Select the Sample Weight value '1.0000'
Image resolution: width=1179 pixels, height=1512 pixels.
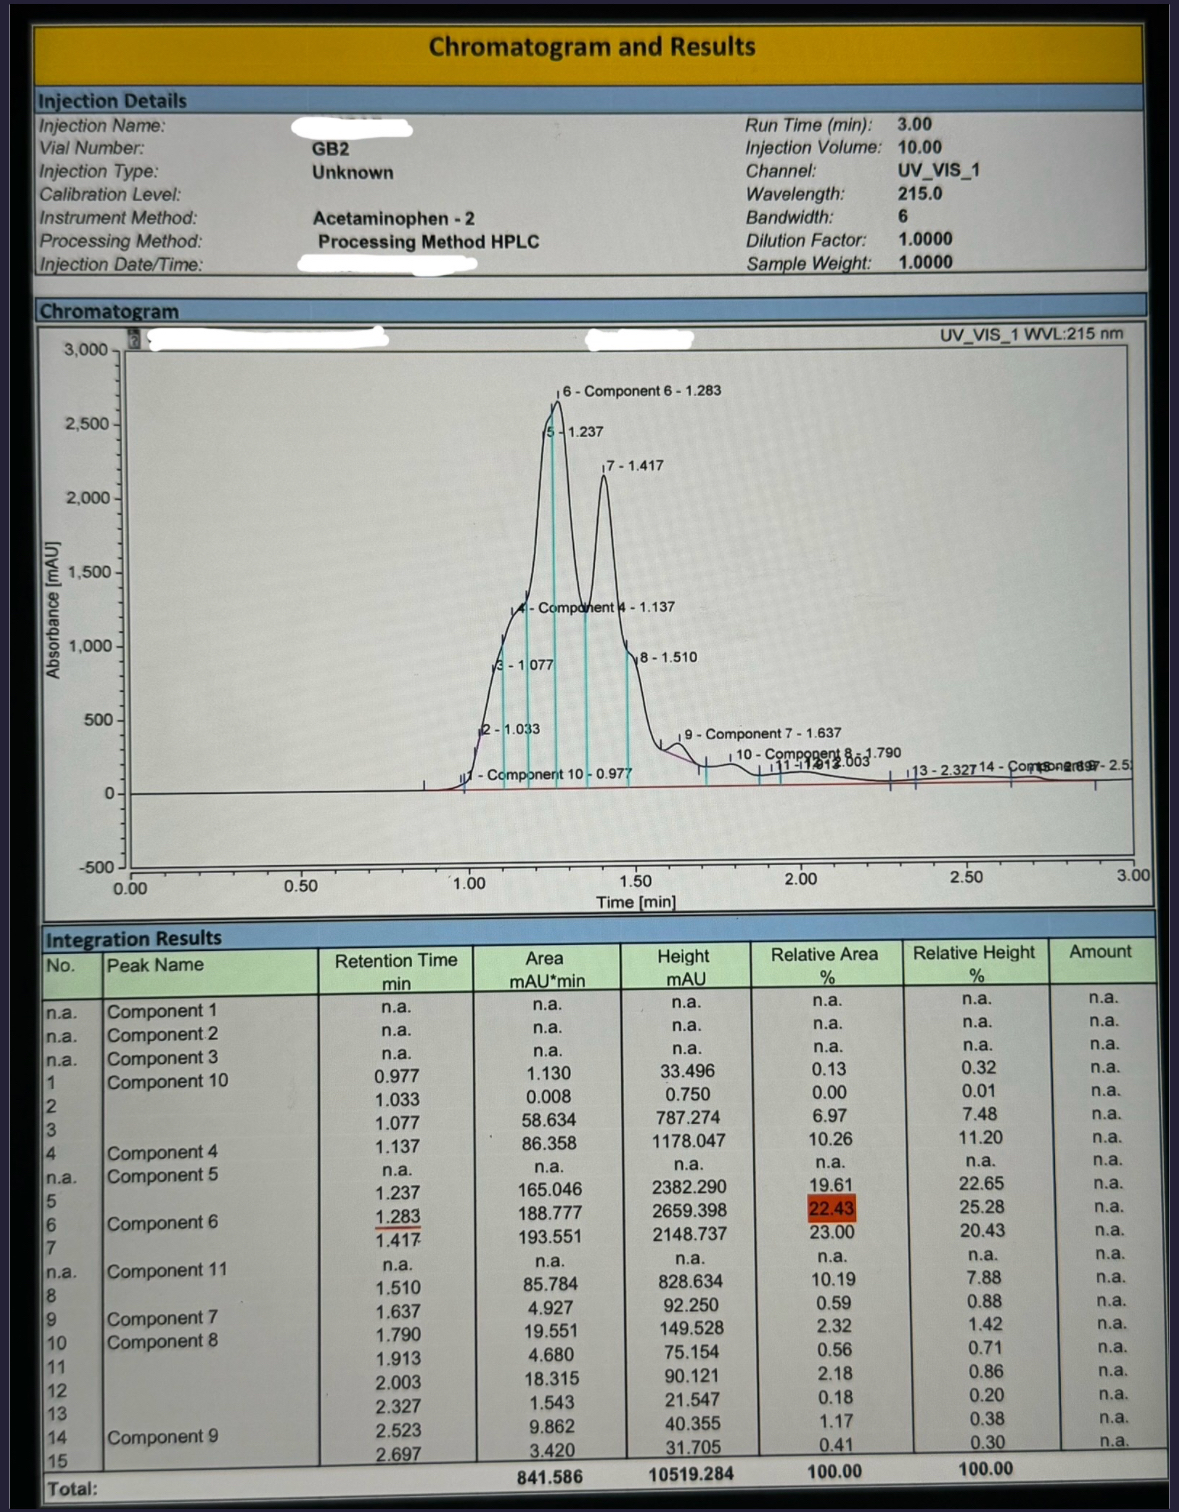[x=924, y=262]
